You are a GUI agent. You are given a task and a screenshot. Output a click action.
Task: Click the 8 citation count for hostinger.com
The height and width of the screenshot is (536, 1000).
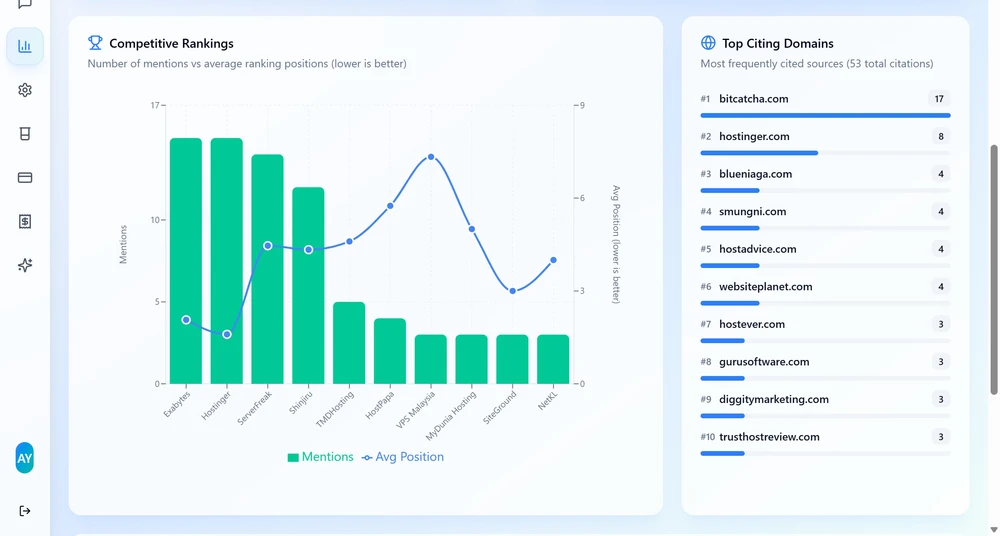point(941,137)
